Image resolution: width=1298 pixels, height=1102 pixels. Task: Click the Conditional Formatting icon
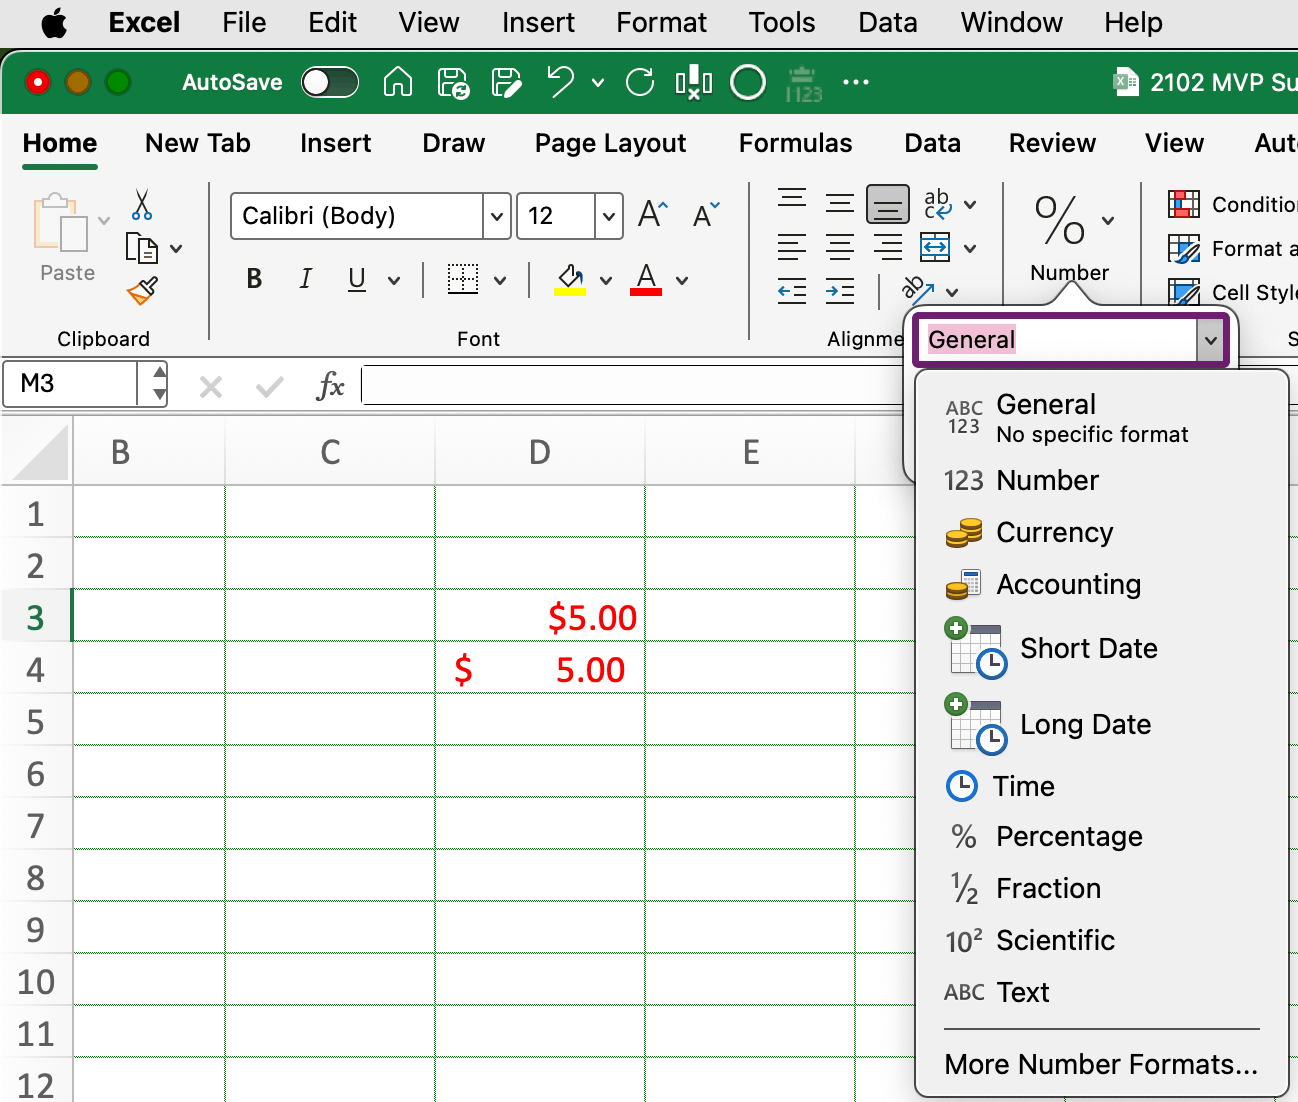pyautogui.click(x=1184, y=204)
